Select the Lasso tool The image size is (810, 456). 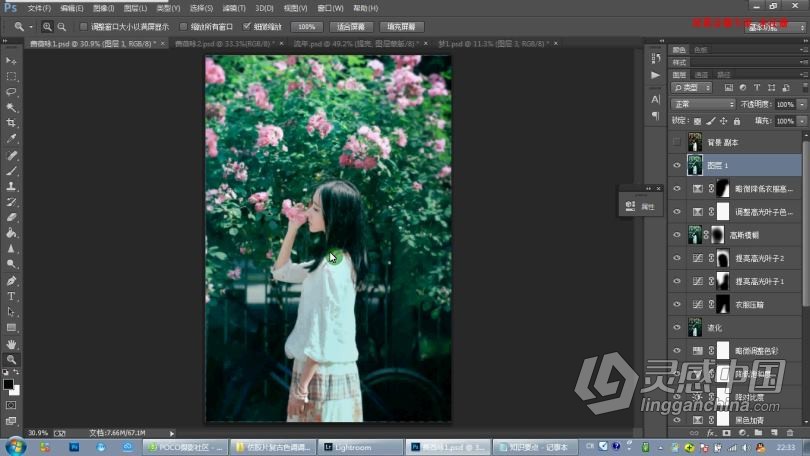pos(11,92)
